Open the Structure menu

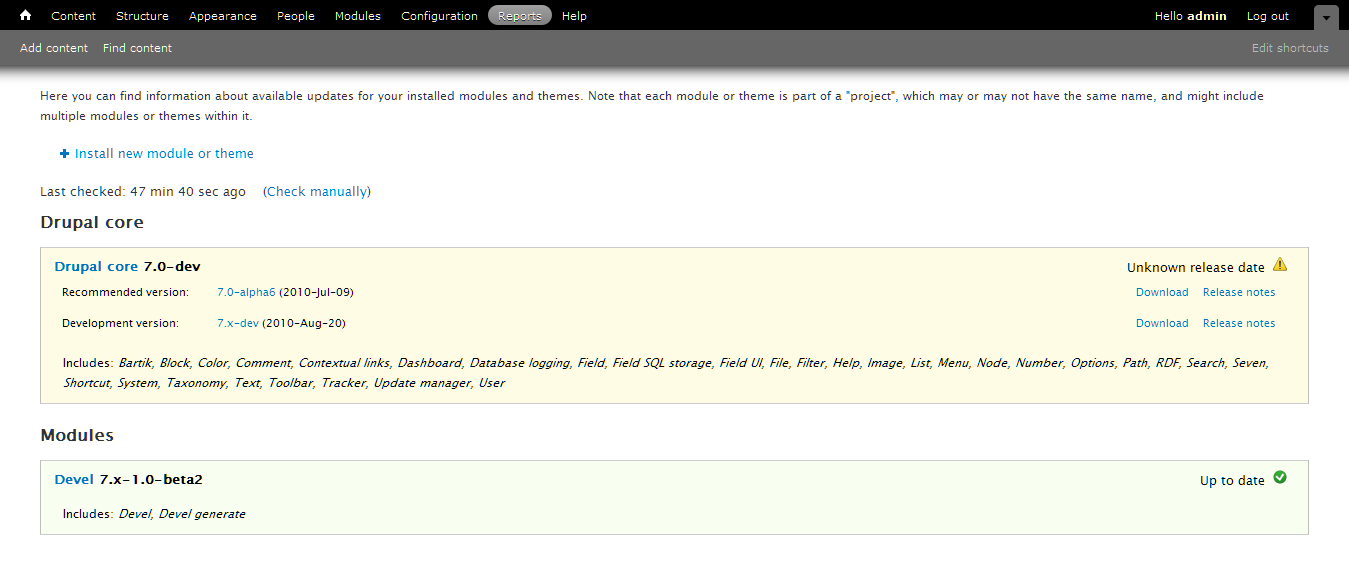(142, 16)
